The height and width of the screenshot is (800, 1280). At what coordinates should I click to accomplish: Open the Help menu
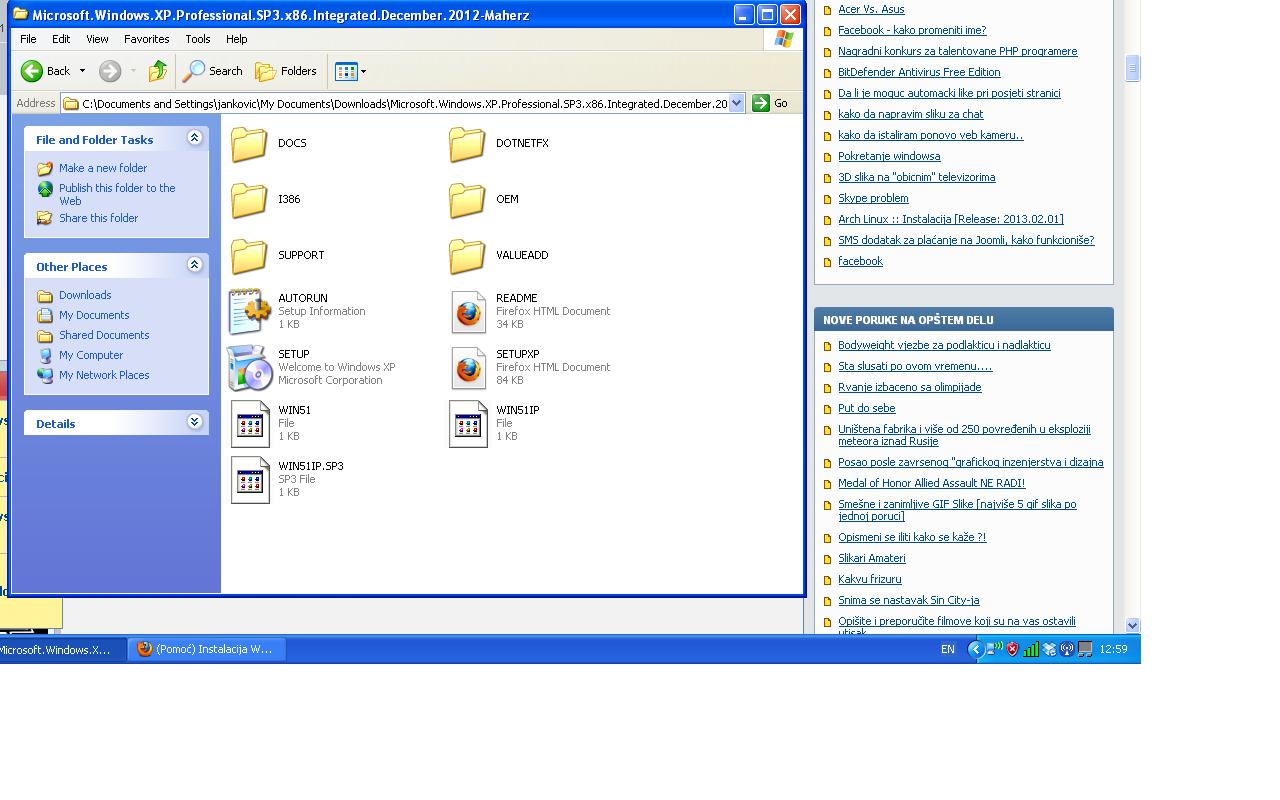(237, 39)
